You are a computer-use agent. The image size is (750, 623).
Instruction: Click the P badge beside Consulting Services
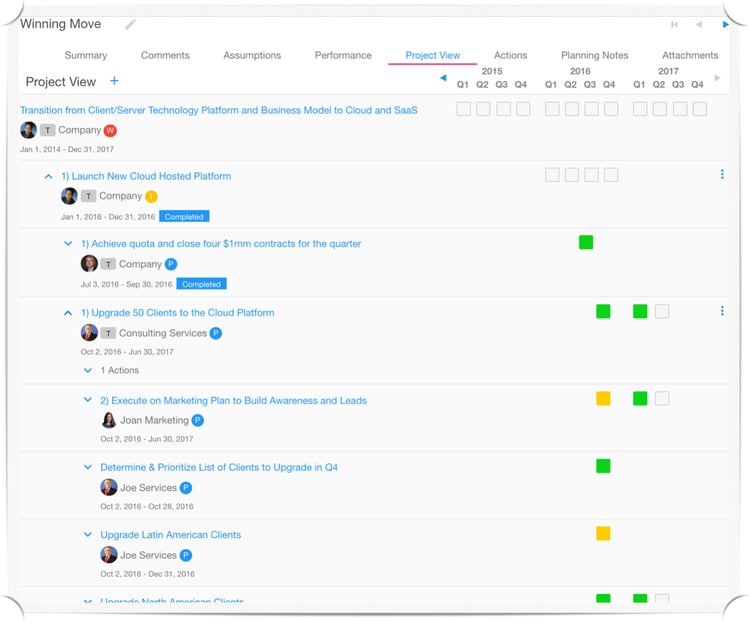click(x=216, y=333)
